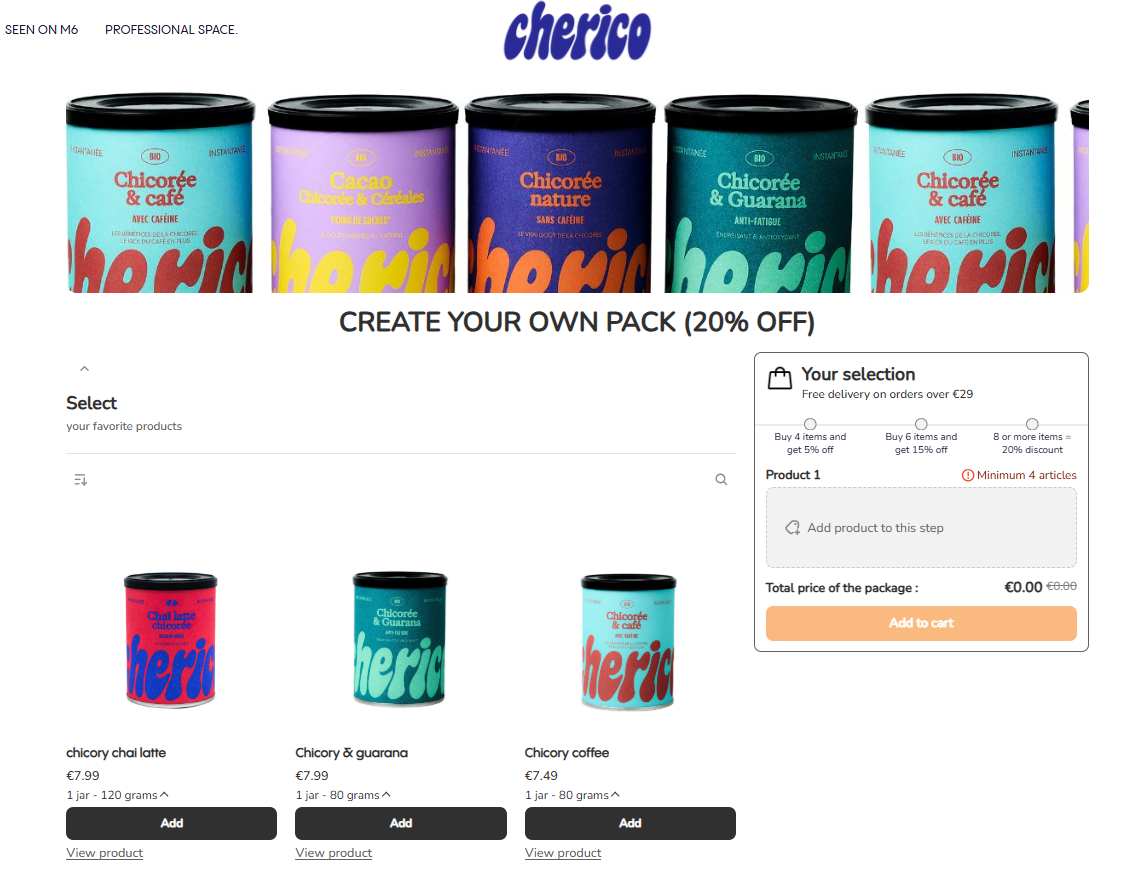Click the Add product to this step box
Screen dimensions: 1132x878
(921, 528)
